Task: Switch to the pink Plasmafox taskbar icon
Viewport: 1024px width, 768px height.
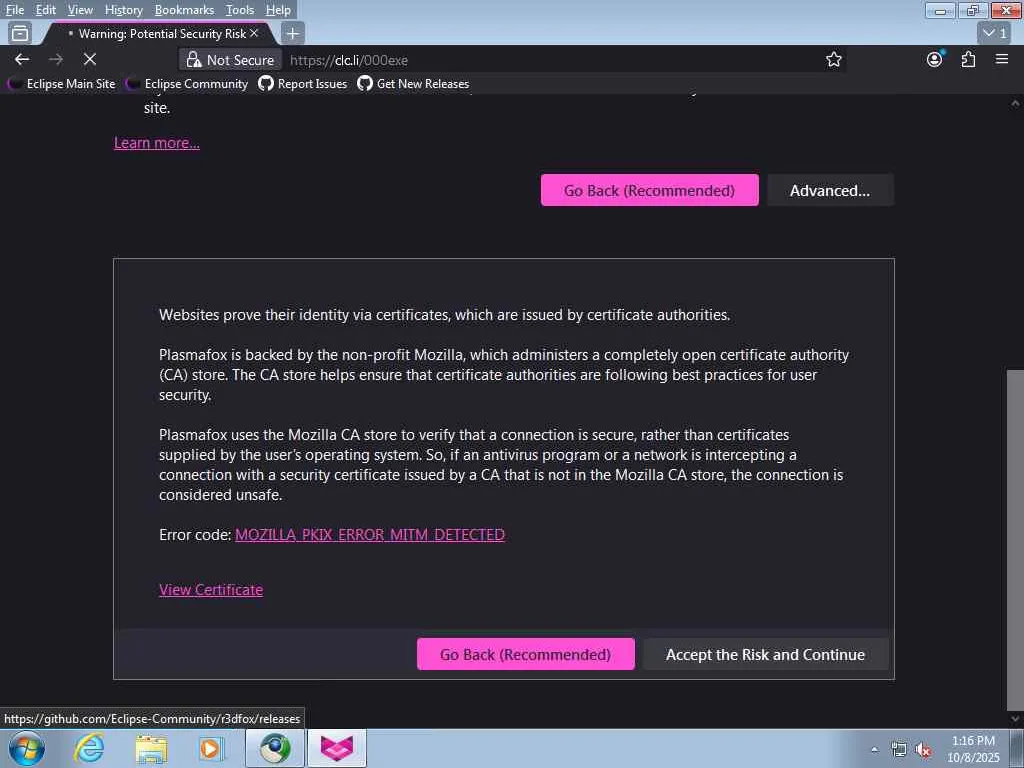Action: pyautogui.click(x=337, y=748)
